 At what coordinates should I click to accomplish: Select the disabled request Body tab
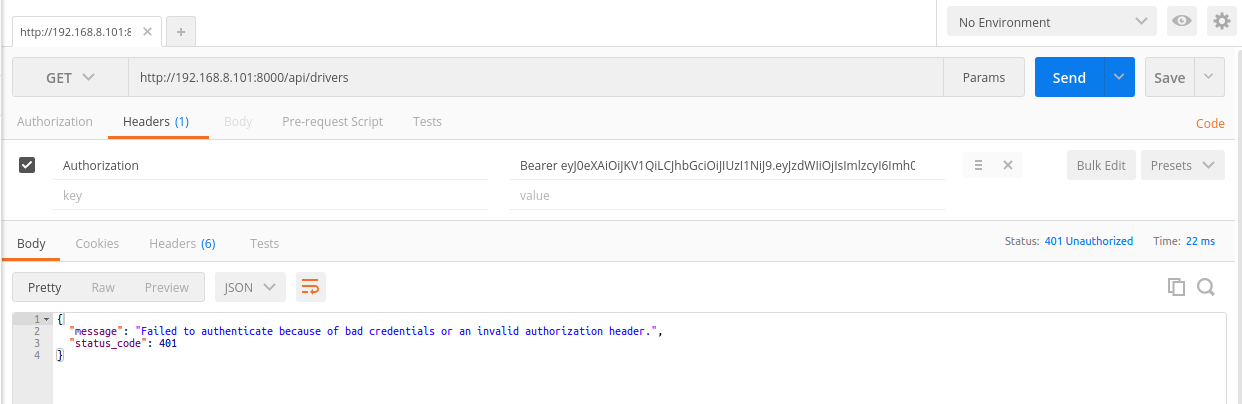coord(238,122)
